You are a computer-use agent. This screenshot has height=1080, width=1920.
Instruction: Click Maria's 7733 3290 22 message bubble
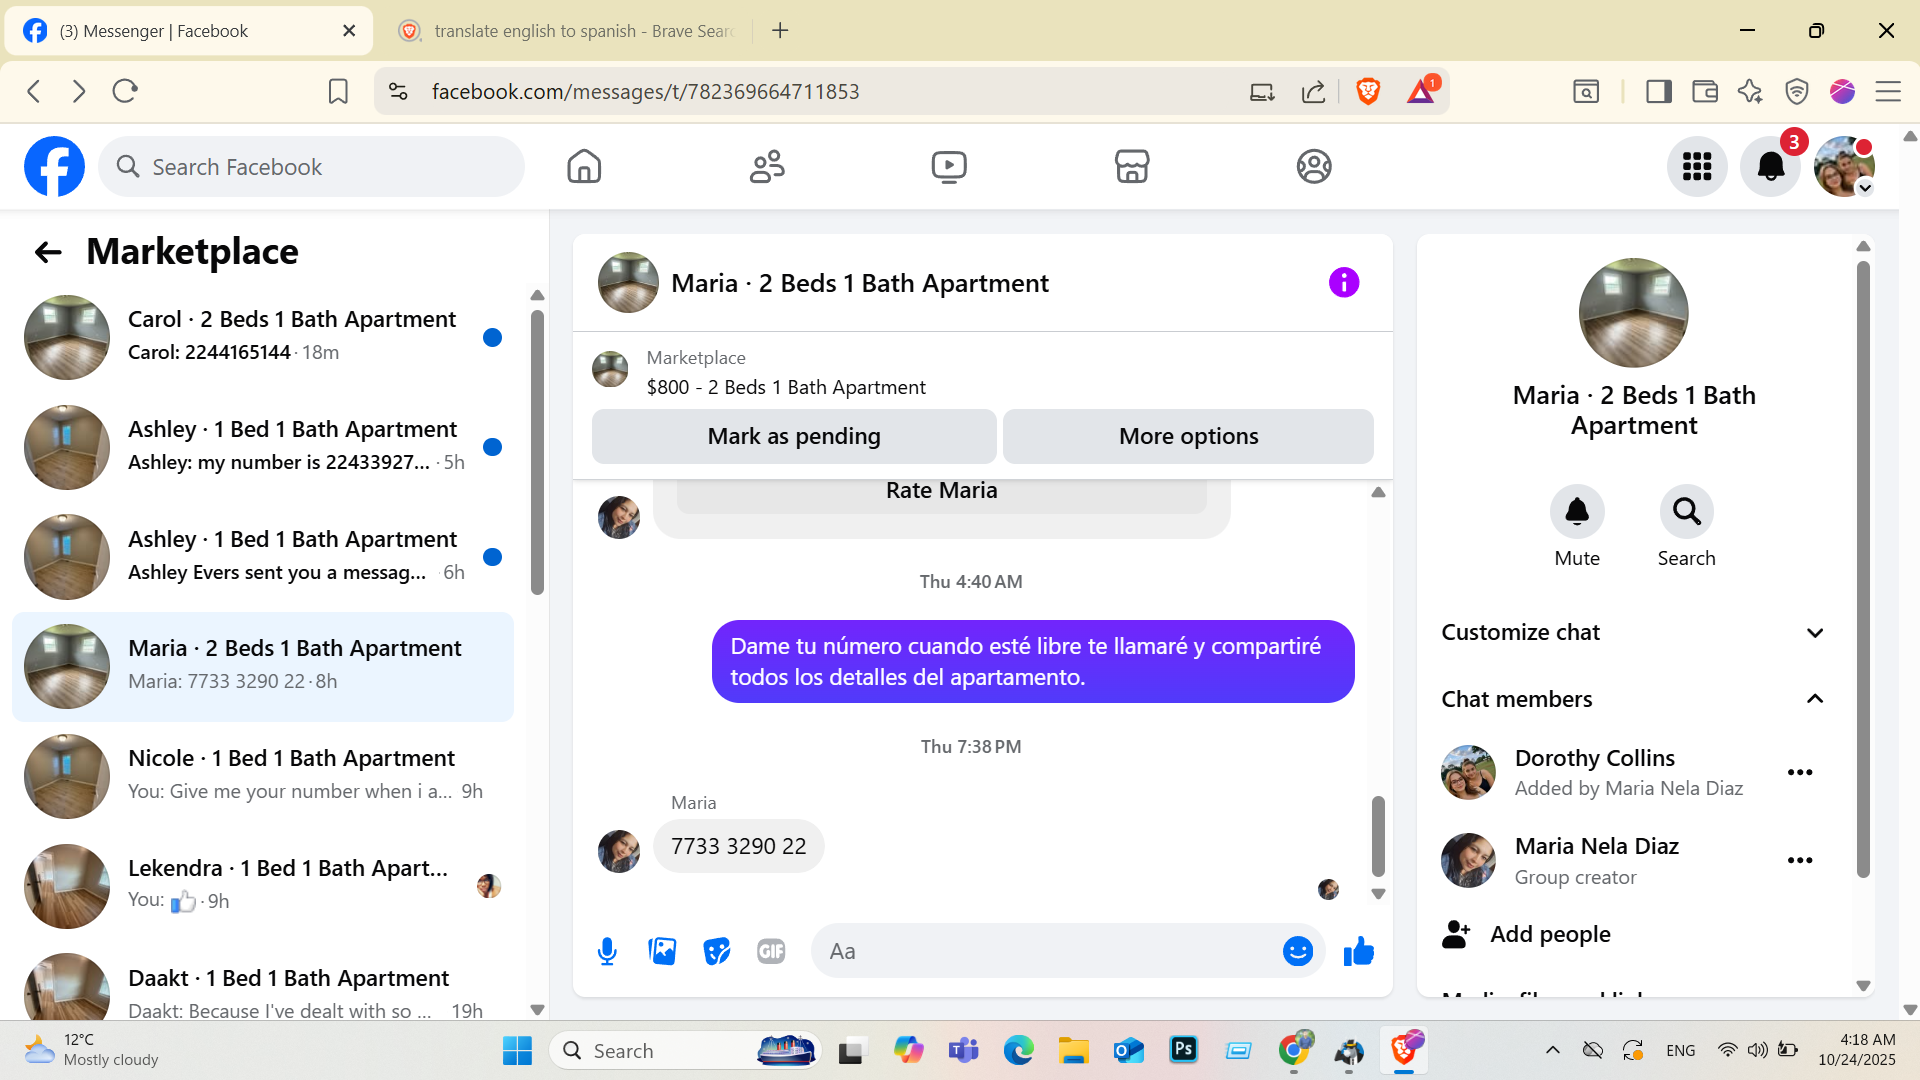point(738,846)
